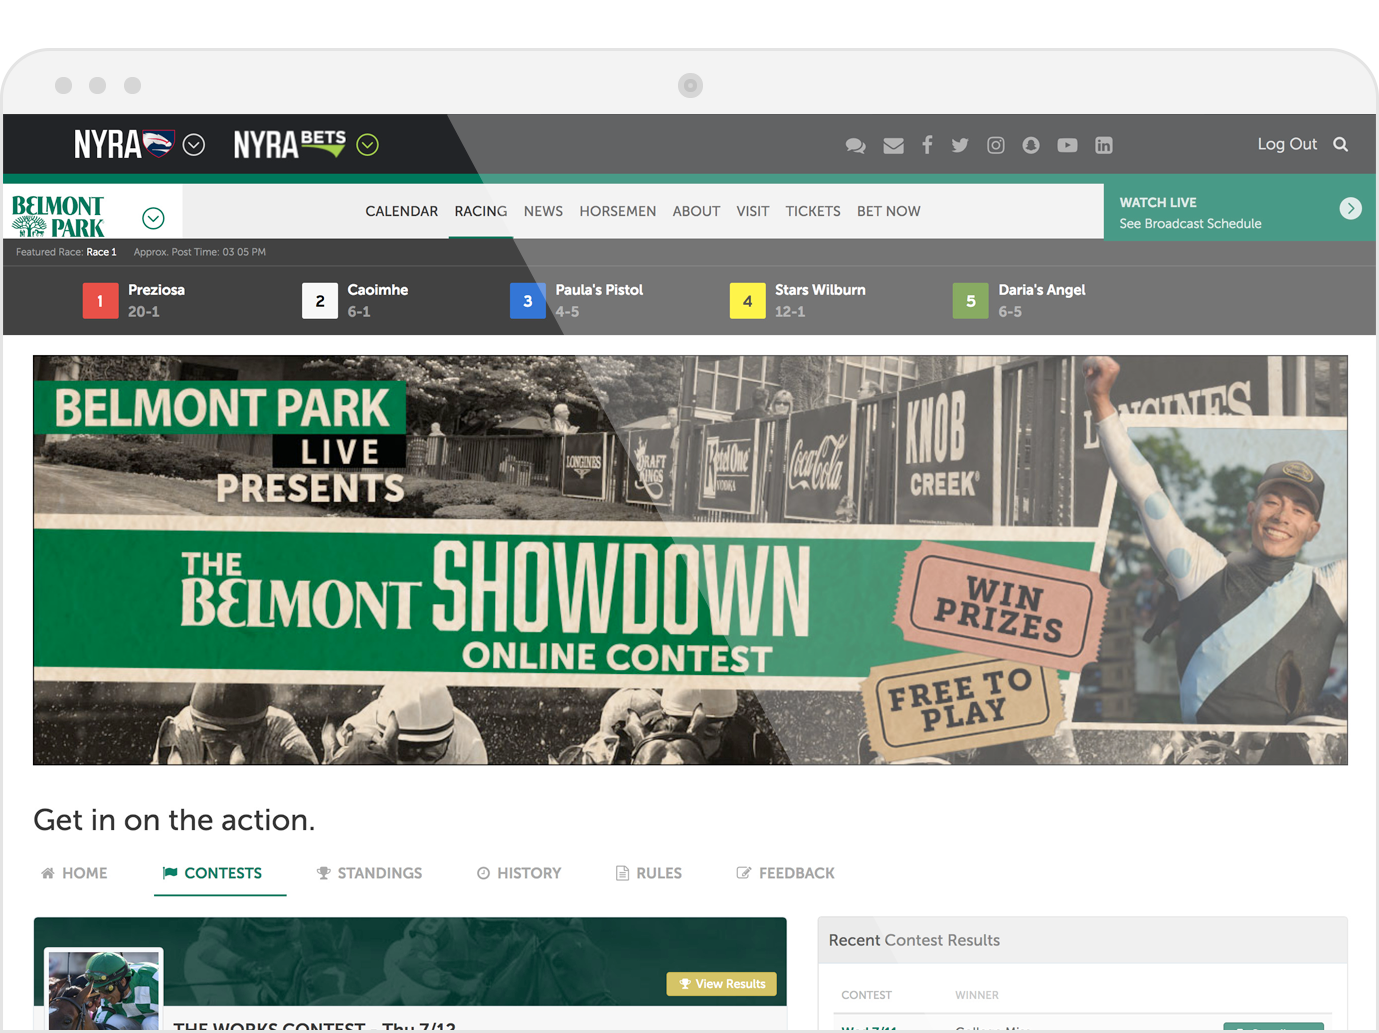The width and height of the screenshot is (1379, 1033).
Task: Click the NYRA Bets logo
Action: click(x=290, y=144)
